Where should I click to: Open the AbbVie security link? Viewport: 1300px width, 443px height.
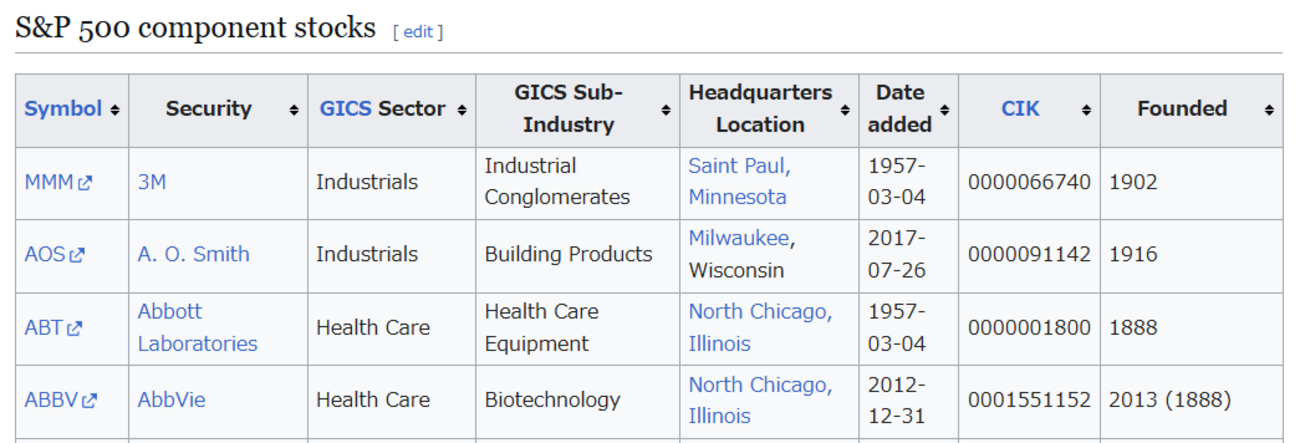171,400
